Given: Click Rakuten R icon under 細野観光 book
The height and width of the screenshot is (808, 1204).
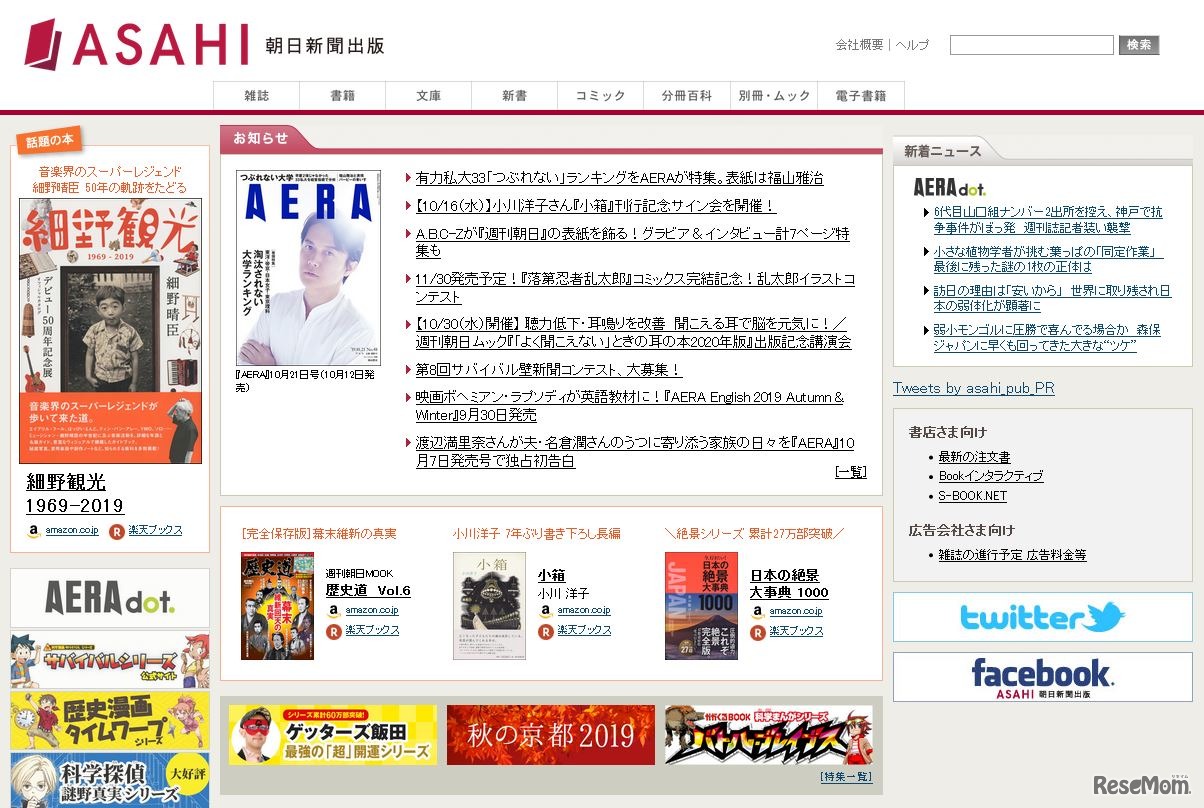Looking at the screenshot, I should point(116,531).
